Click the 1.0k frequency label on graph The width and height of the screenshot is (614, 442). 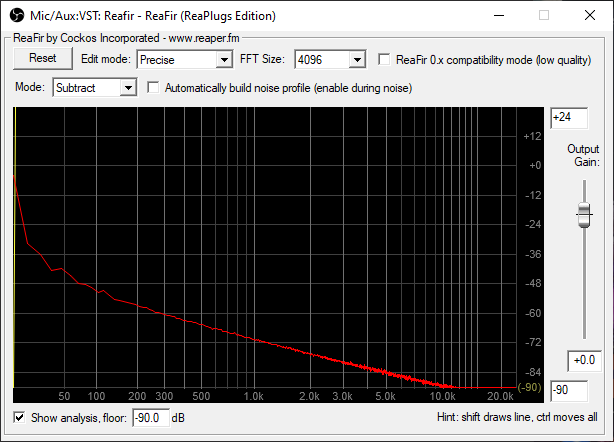(x=253, y=396)
